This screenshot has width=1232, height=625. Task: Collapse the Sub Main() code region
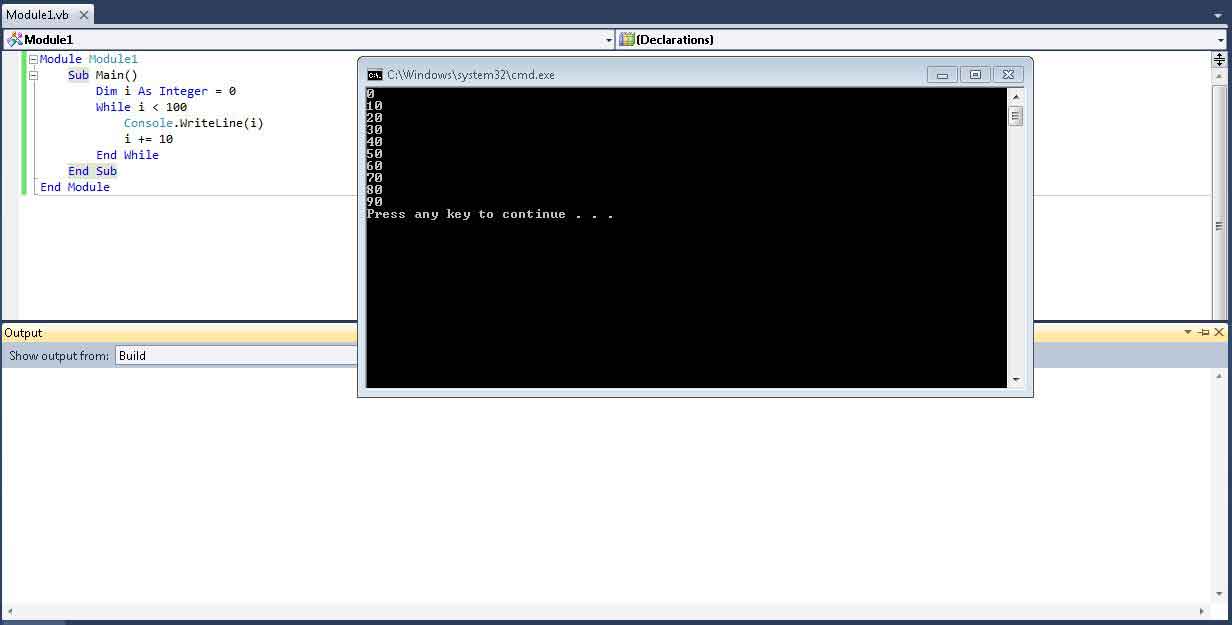point(33,76)
